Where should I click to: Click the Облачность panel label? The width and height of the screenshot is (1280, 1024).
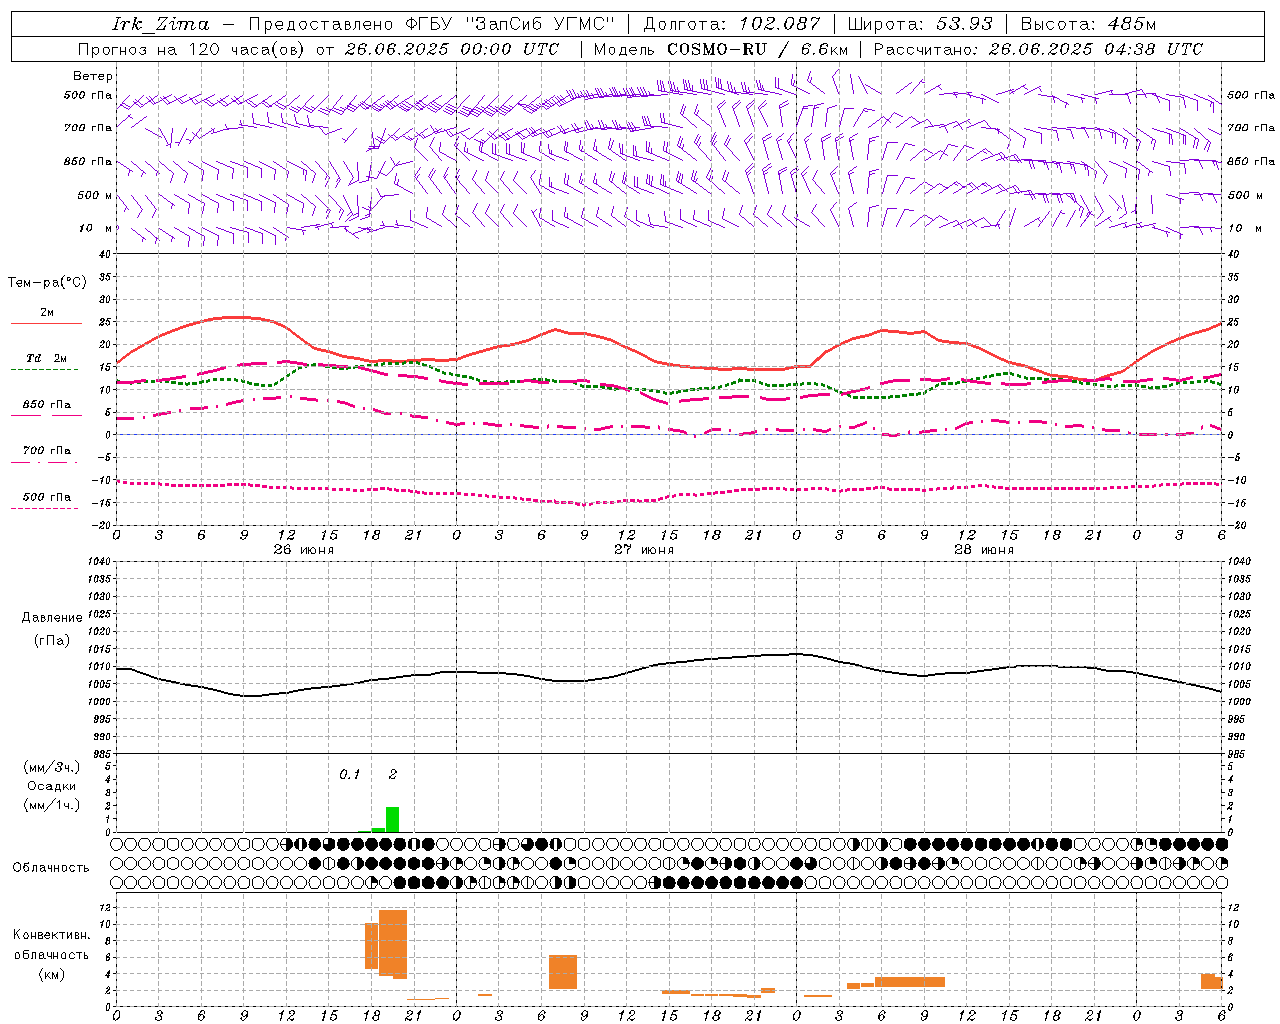pyautogui.click(x=51, y=868)
